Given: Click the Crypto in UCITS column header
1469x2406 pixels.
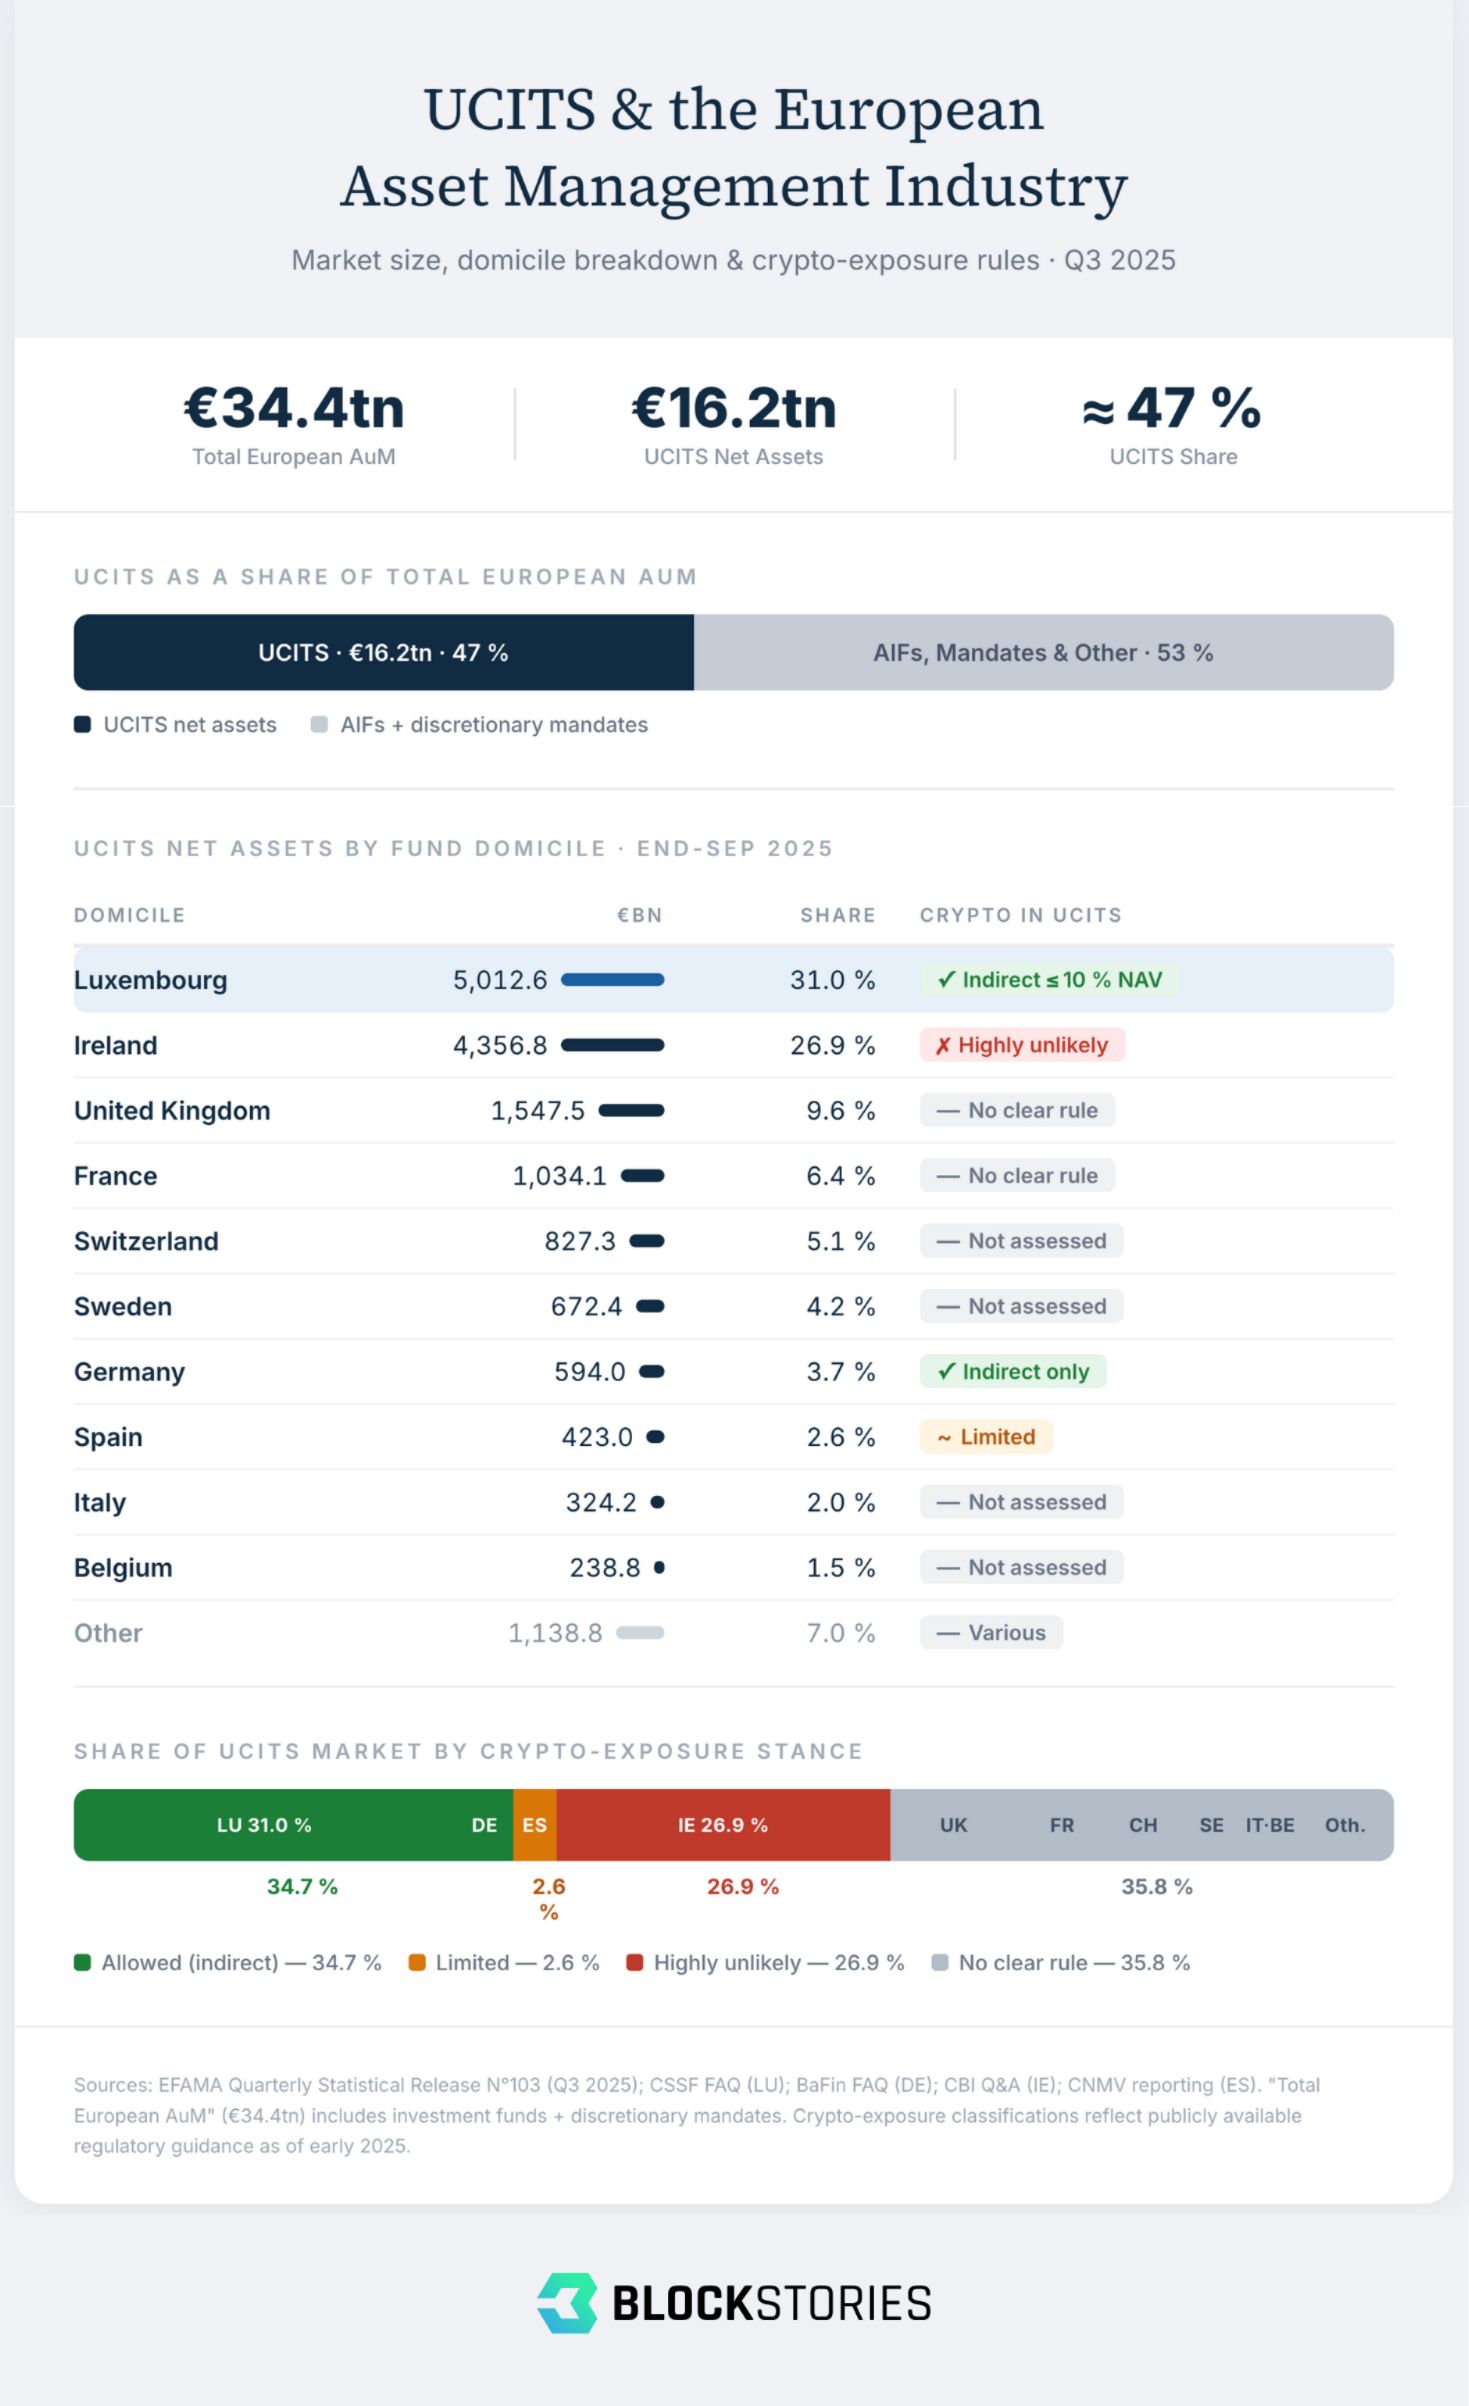Looking at the screenshot, I should 1021,915.
